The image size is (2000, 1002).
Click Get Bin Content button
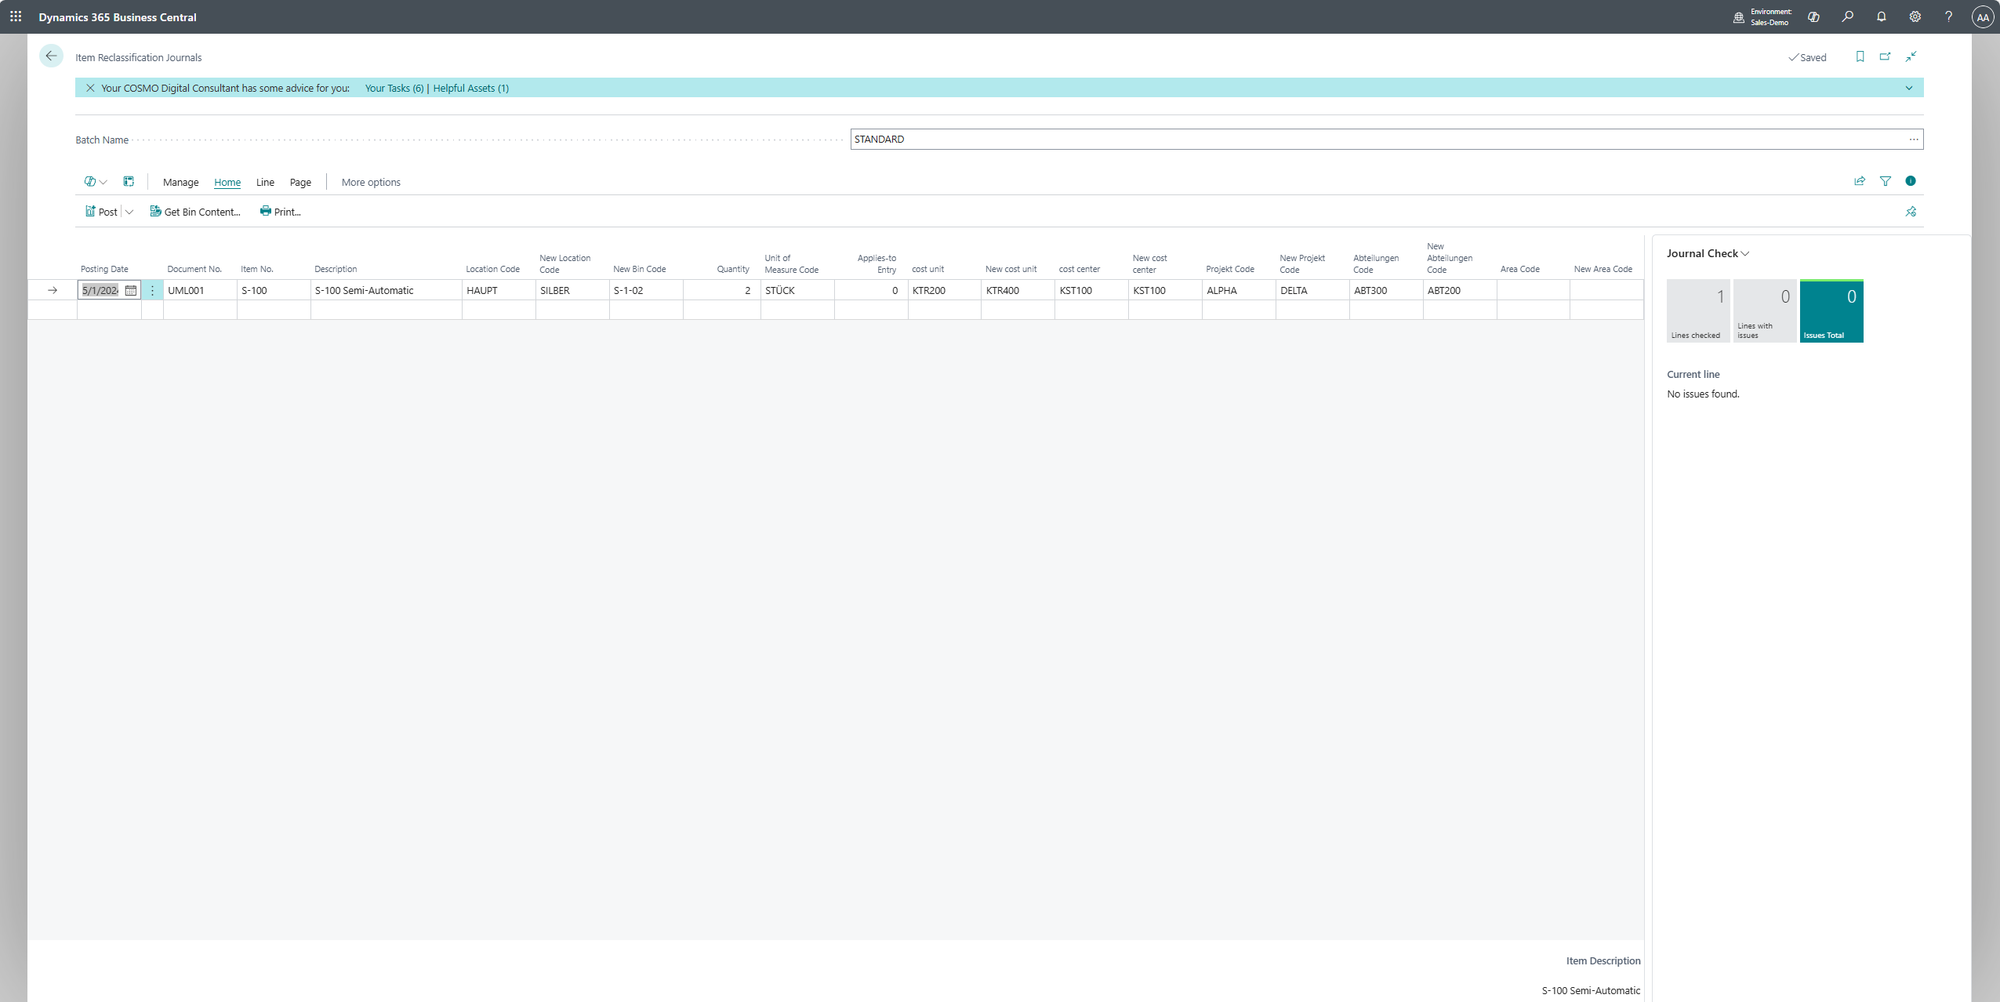tap(195, 212)
